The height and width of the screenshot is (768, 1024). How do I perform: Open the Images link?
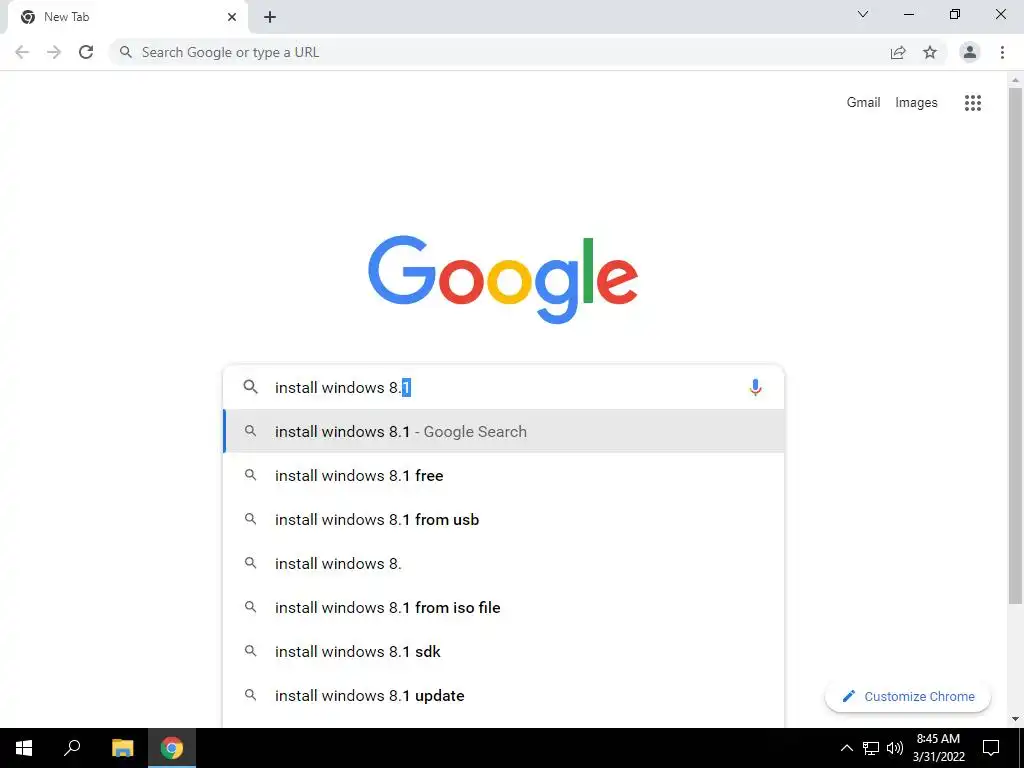coord(916,103)
